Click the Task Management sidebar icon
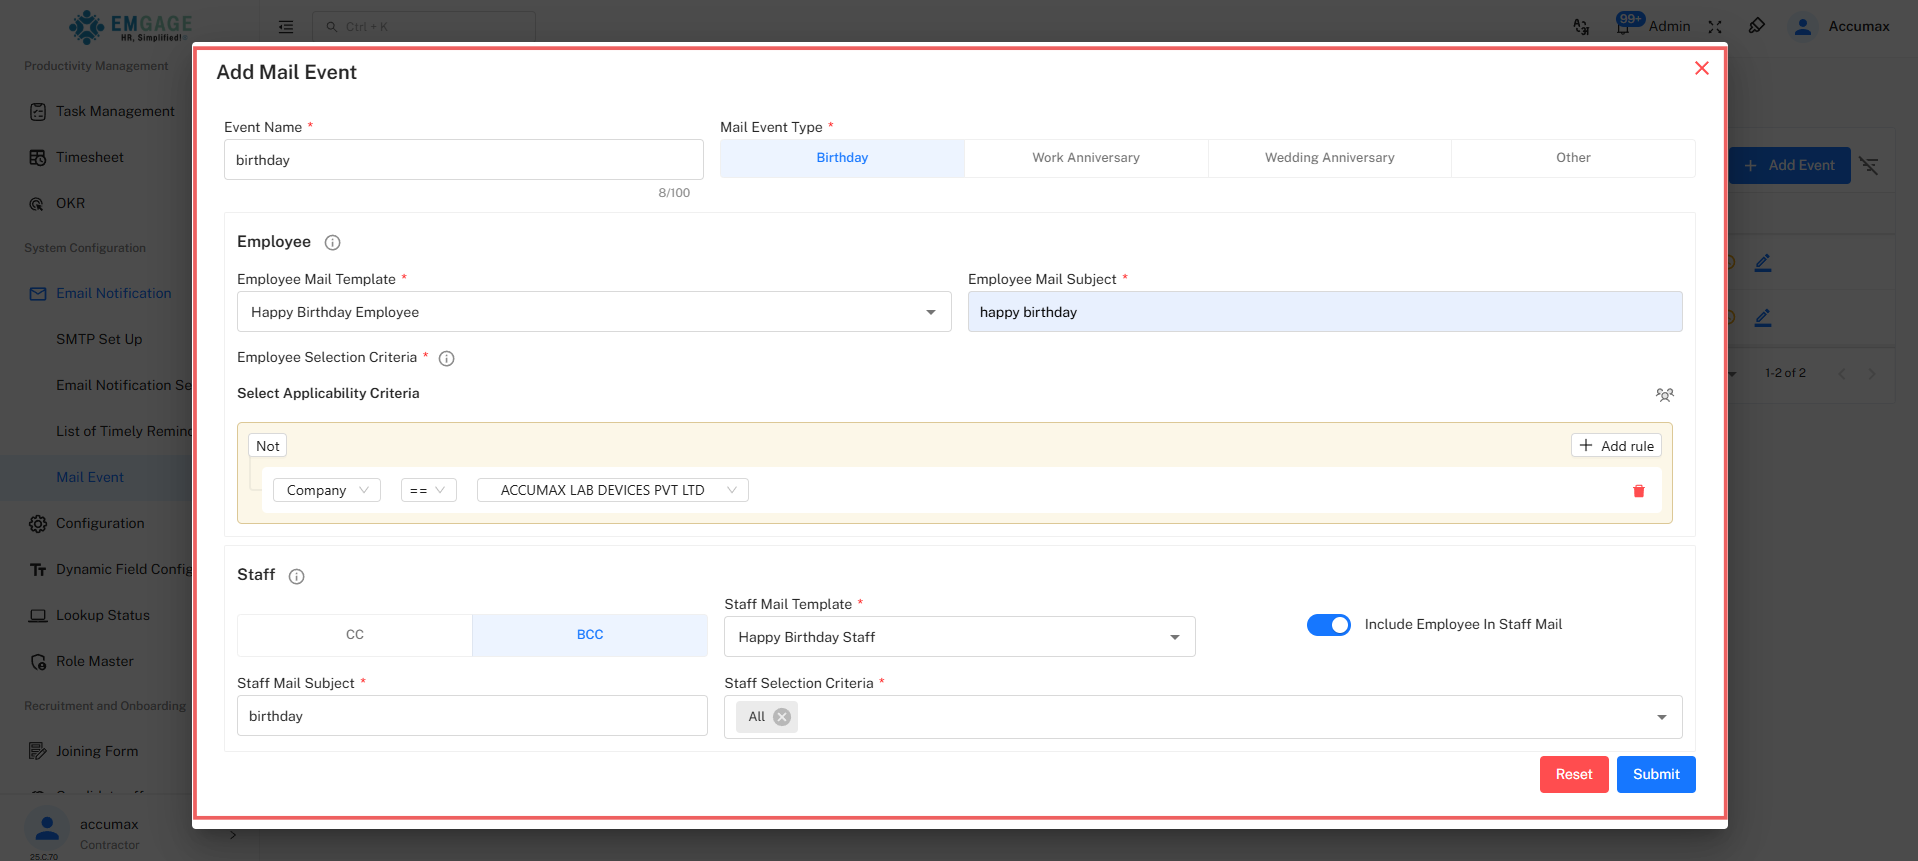The image size is (1918, 861). click(x=38, y=112)
